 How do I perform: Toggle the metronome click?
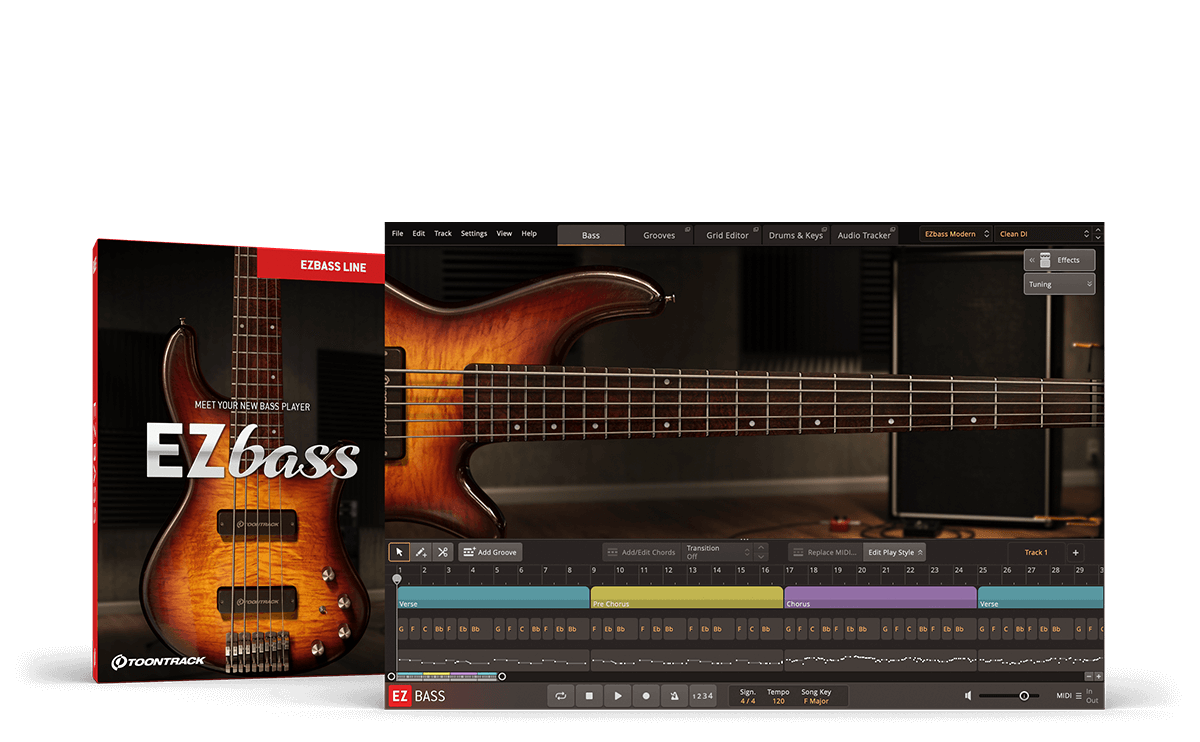674,696
